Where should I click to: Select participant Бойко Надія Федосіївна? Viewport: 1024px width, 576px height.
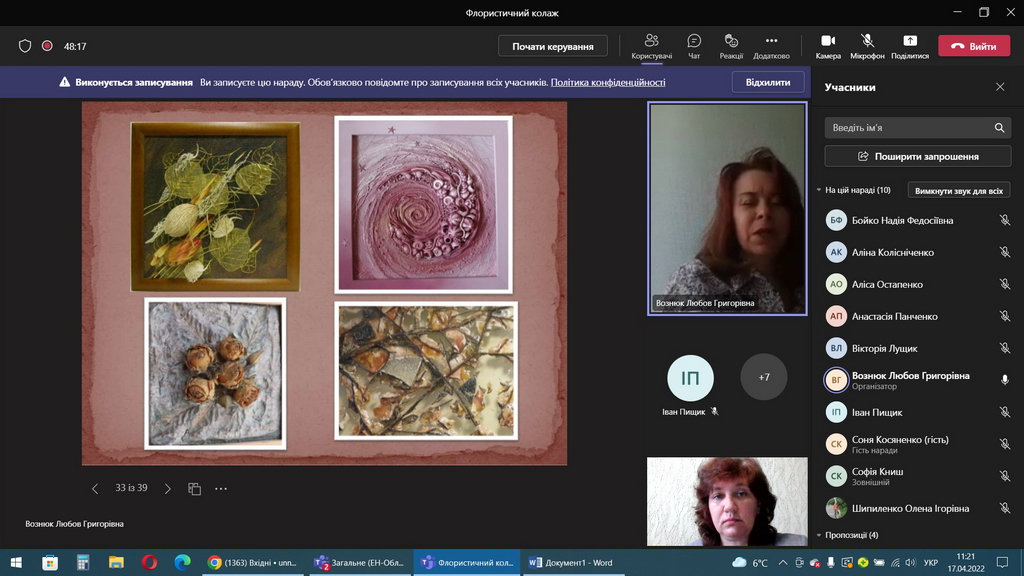click(918, 221)
